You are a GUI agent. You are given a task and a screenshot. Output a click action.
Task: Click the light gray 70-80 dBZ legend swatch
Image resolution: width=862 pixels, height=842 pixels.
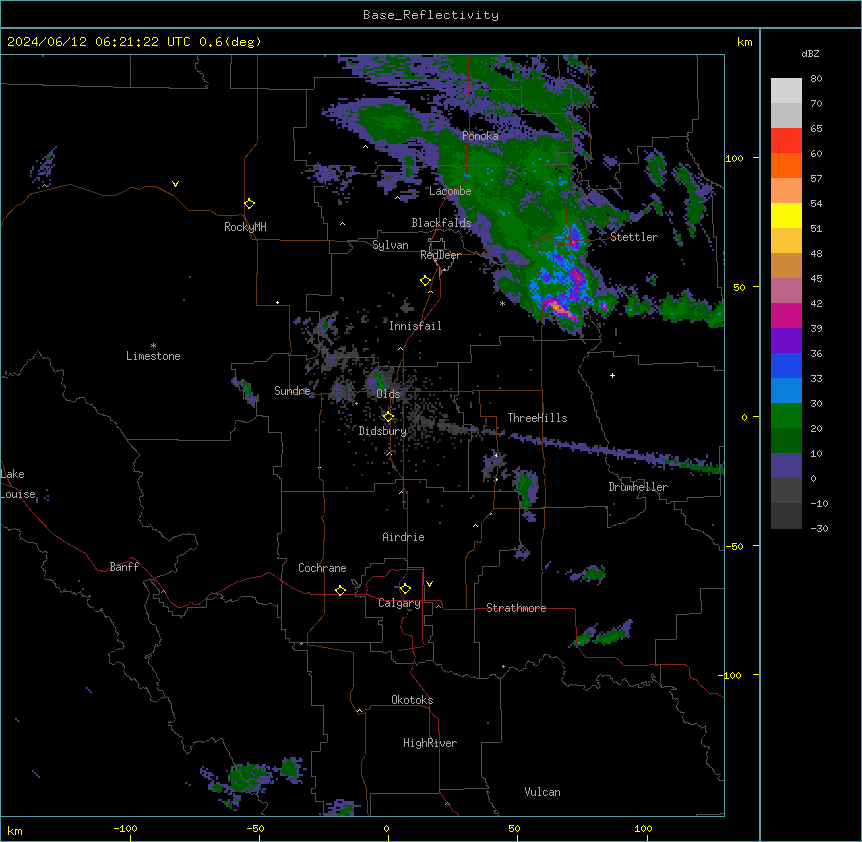[786, 91]
